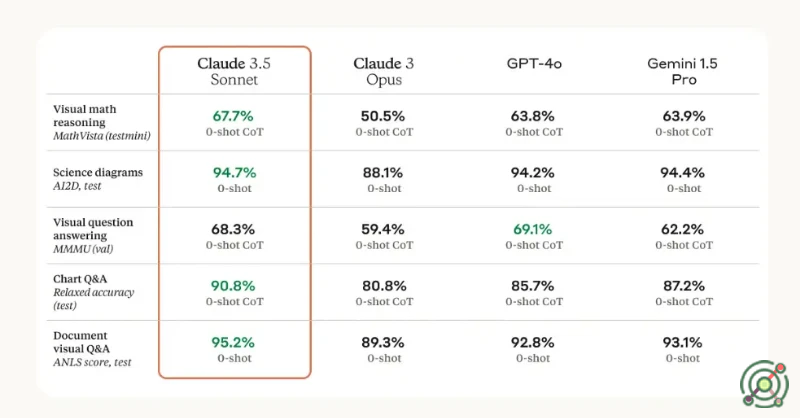The height and width of the screenshot is (418, 800).
Task: Click the green 67.7% MathVista score
Action: (234, 116)
